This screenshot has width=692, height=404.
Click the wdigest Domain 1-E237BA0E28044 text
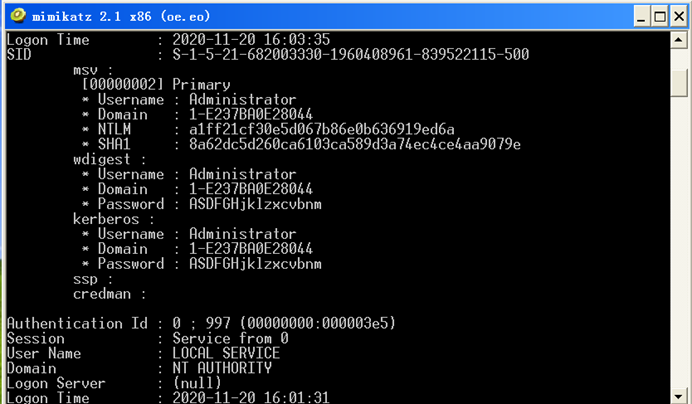pos(251,189)
